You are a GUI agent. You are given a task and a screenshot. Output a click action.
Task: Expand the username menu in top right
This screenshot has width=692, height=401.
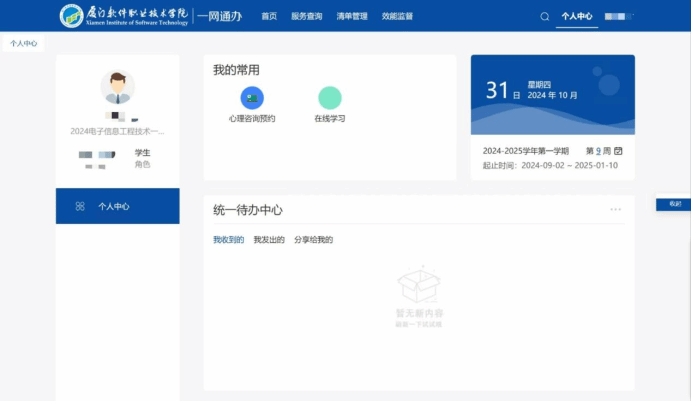coord(620,16)
